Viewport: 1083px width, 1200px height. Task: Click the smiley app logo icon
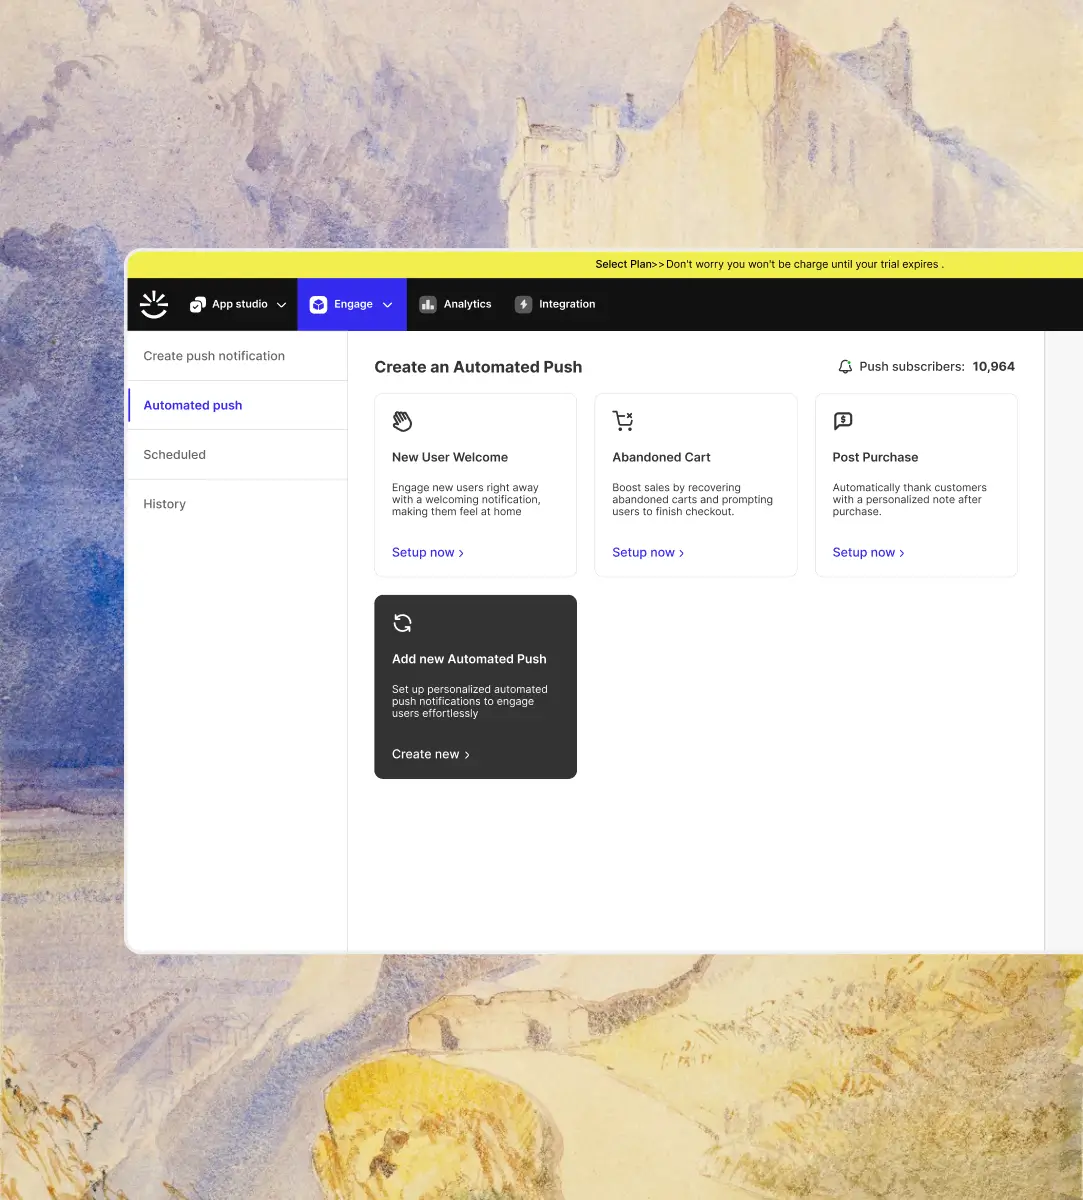pos(154,304)
